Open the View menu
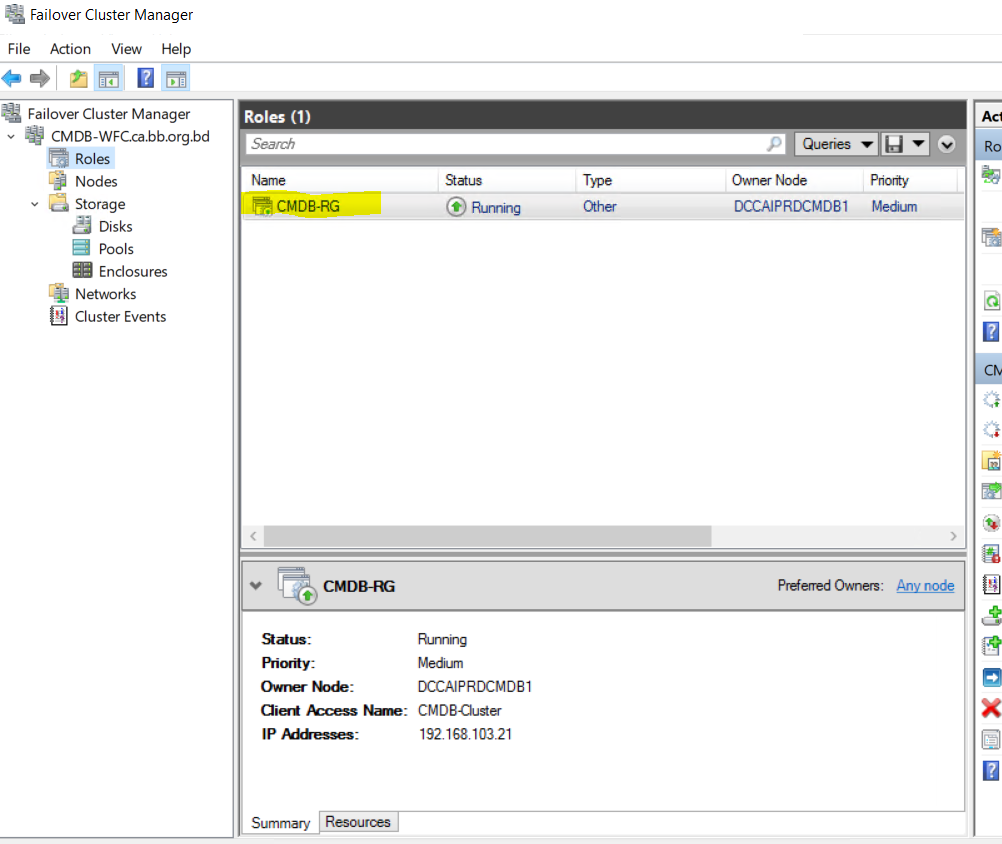The image size is (1002, 844). click(126, 49)
